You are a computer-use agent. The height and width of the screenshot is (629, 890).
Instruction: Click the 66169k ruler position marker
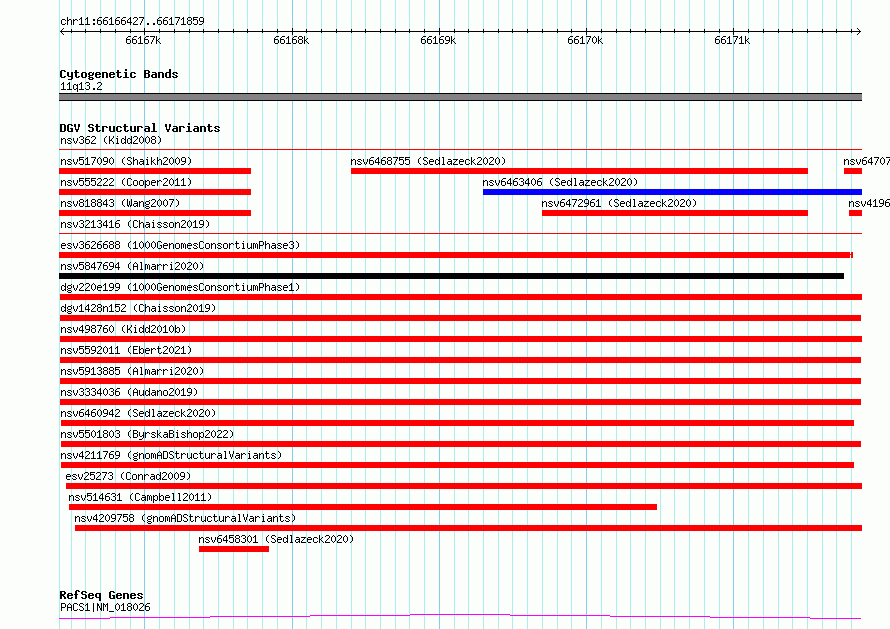pos(438,40)
